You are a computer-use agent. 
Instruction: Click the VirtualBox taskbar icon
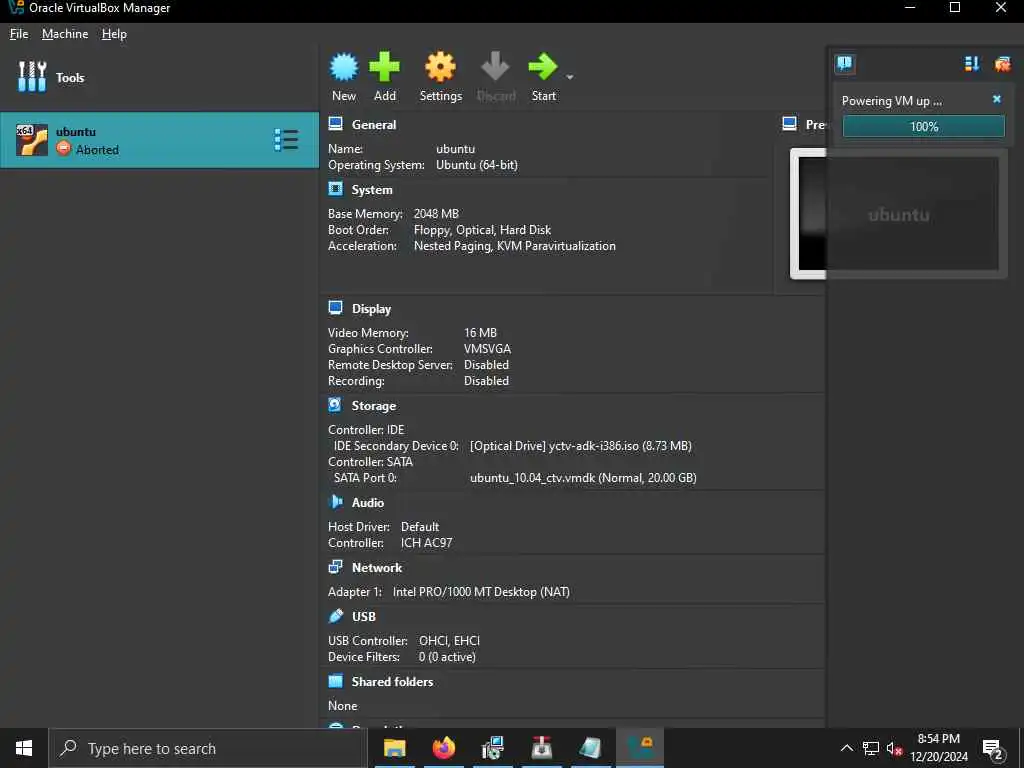(640, 748)
